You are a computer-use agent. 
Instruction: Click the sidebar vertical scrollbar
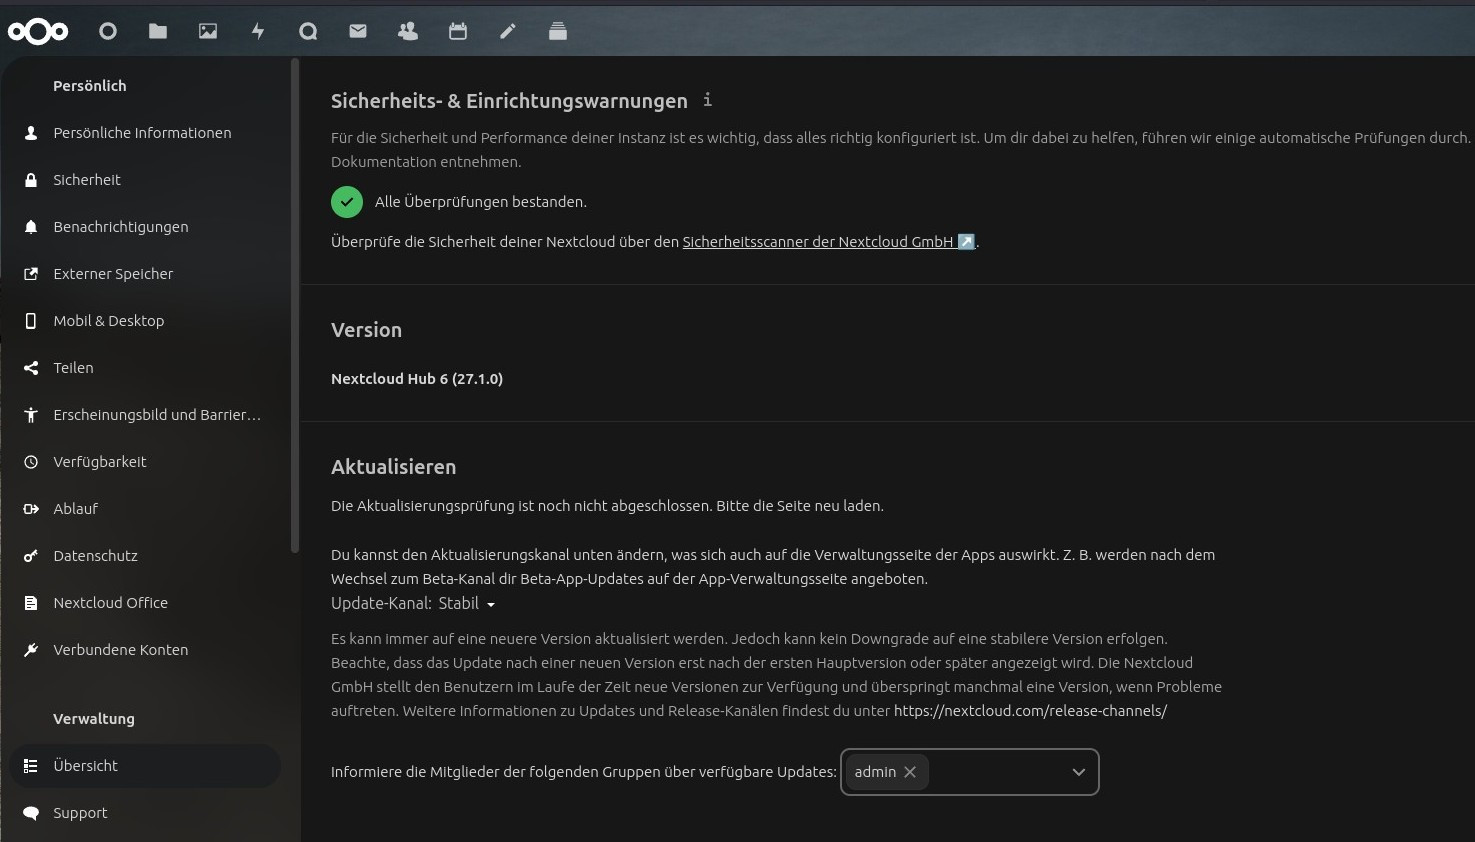click(294, 305)
